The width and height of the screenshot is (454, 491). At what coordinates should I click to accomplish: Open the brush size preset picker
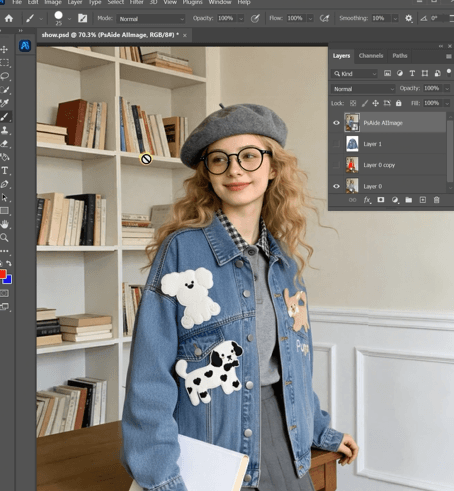point(69,19)
